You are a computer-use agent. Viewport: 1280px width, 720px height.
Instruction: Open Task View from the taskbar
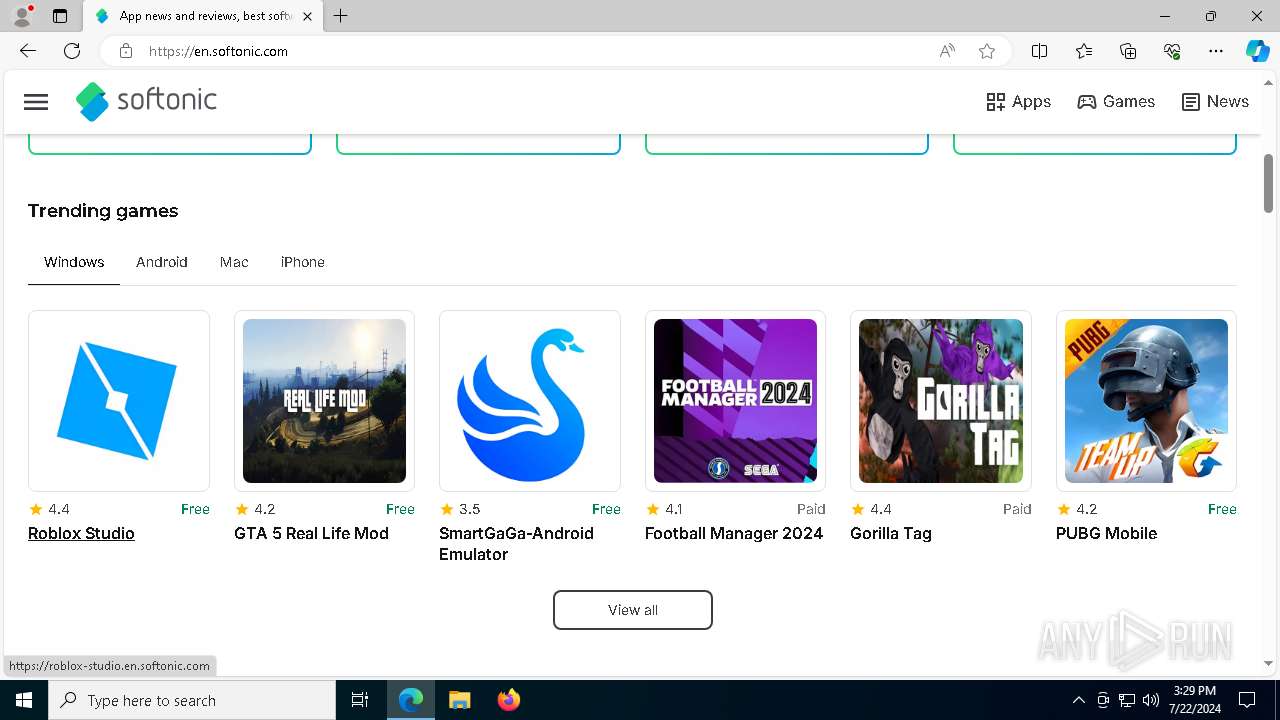coord(360,700)
